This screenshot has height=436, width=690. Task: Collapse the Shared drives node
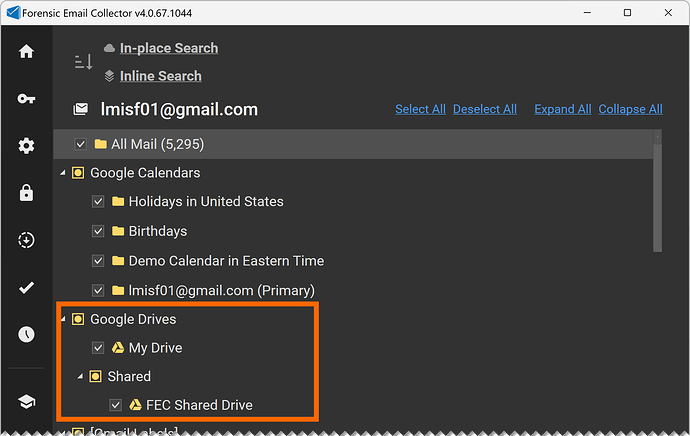pyautogui.click(x=81, y=377)
